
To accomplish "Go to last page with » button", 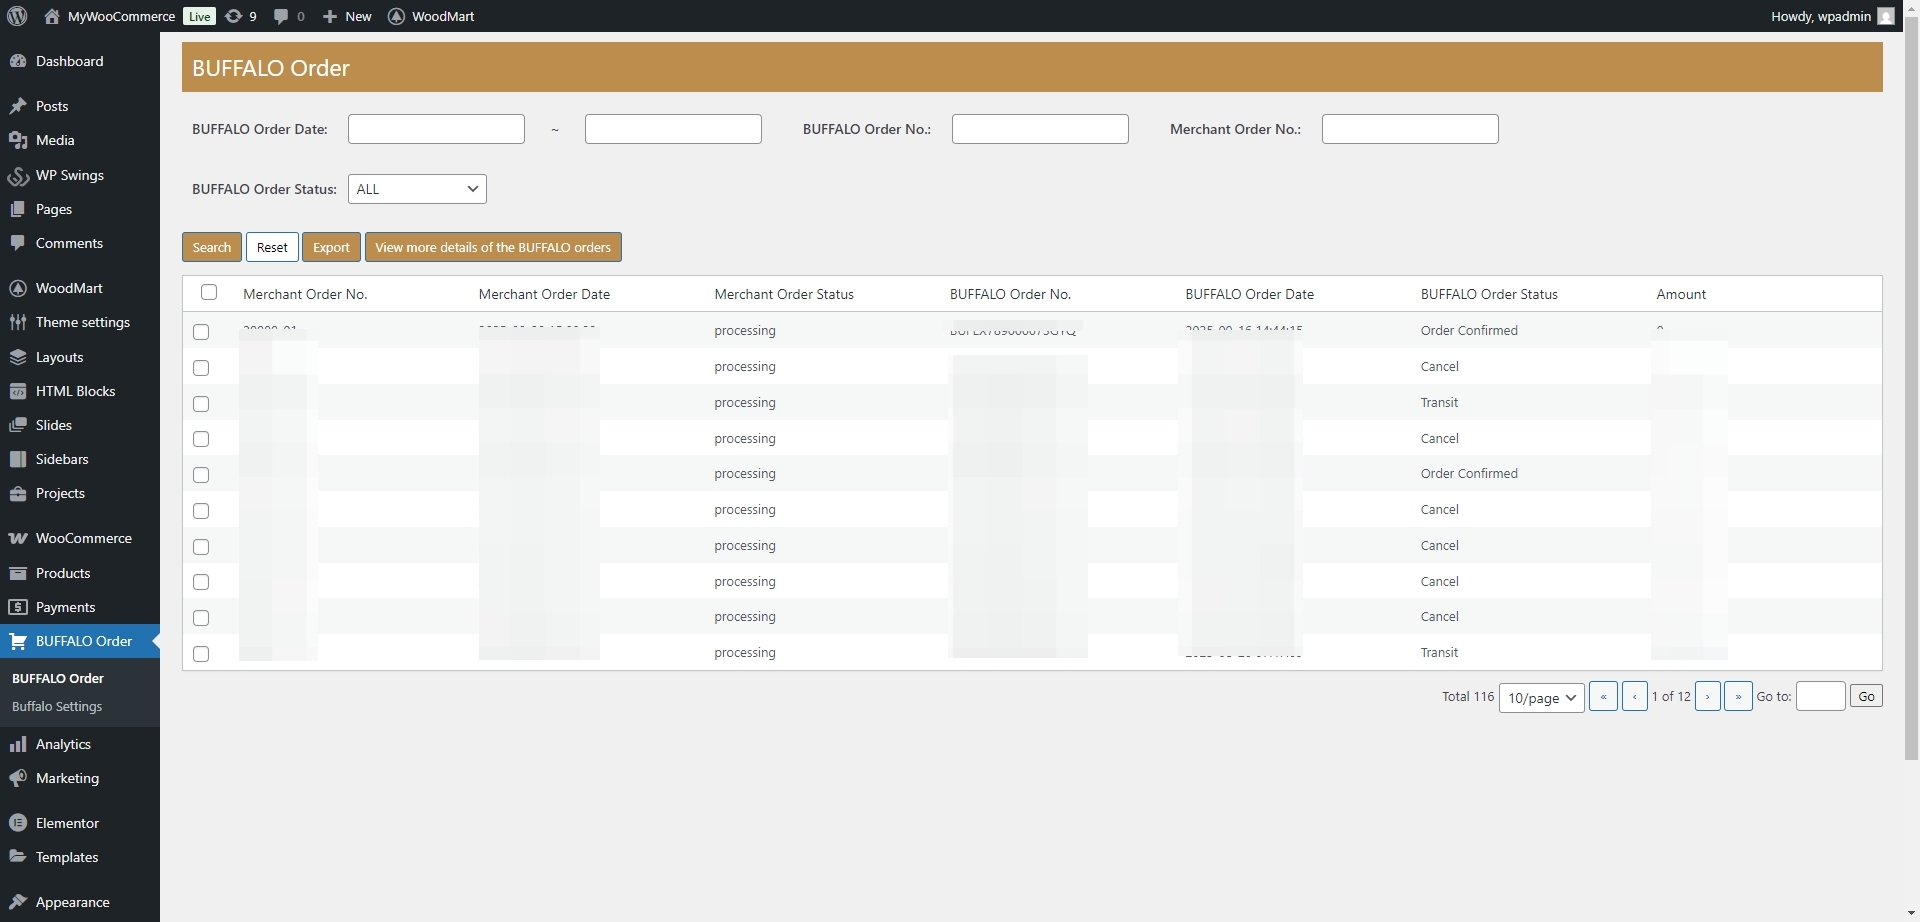I will tap(1738, 696).
